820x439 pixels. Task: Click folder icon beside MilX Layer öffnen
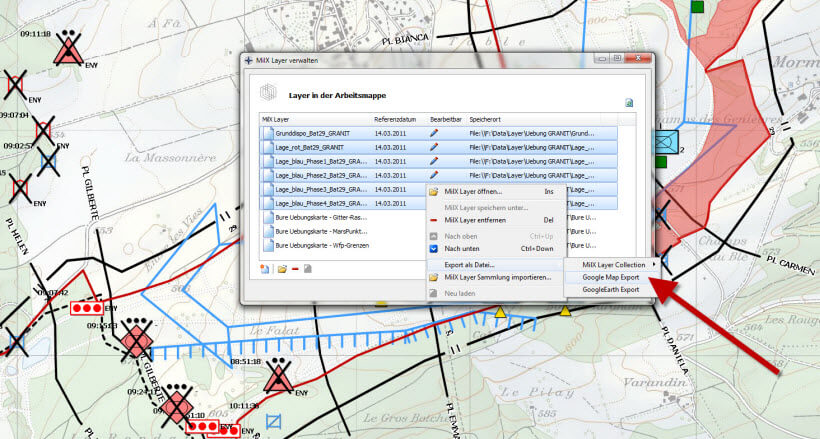[433, 192]
